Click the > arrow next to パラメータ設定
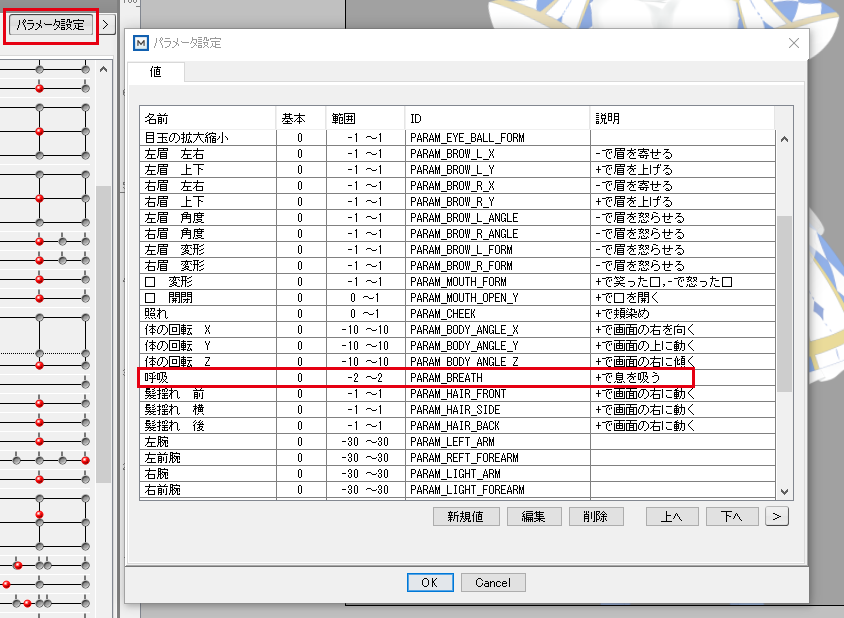This screenshot has height=618, width=844. click(106, 25)
